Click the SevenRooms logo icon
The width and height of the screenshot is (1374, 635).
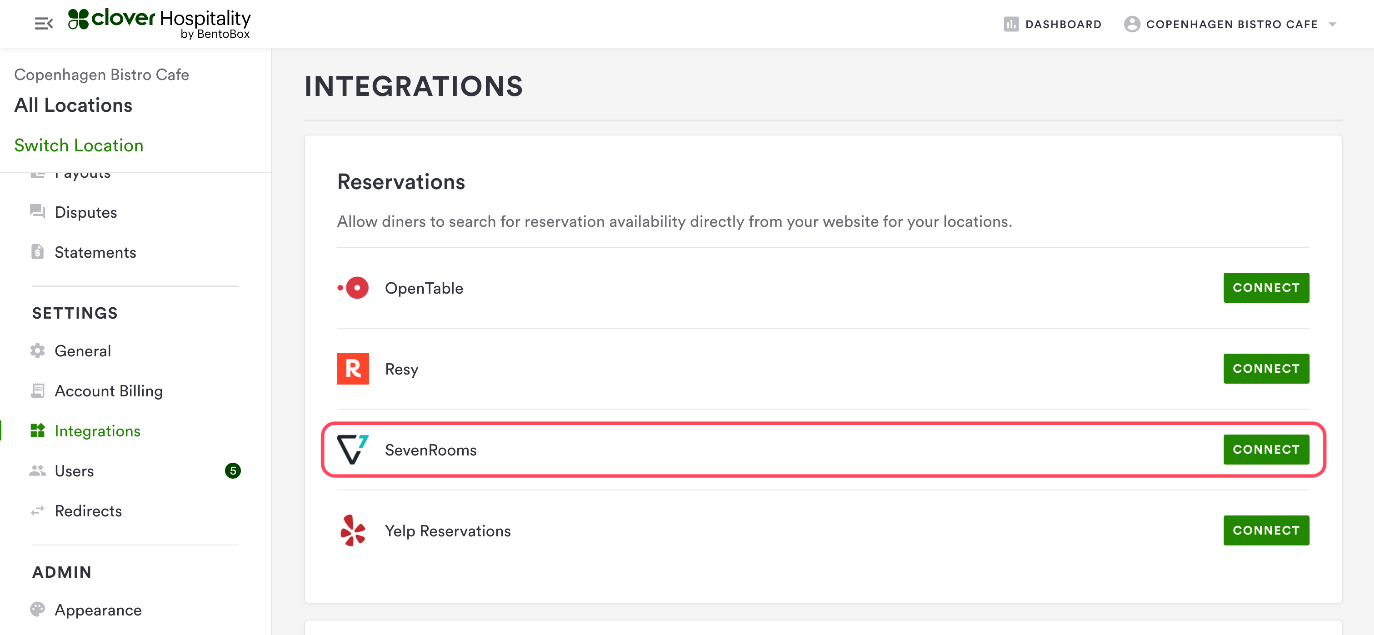353,450
